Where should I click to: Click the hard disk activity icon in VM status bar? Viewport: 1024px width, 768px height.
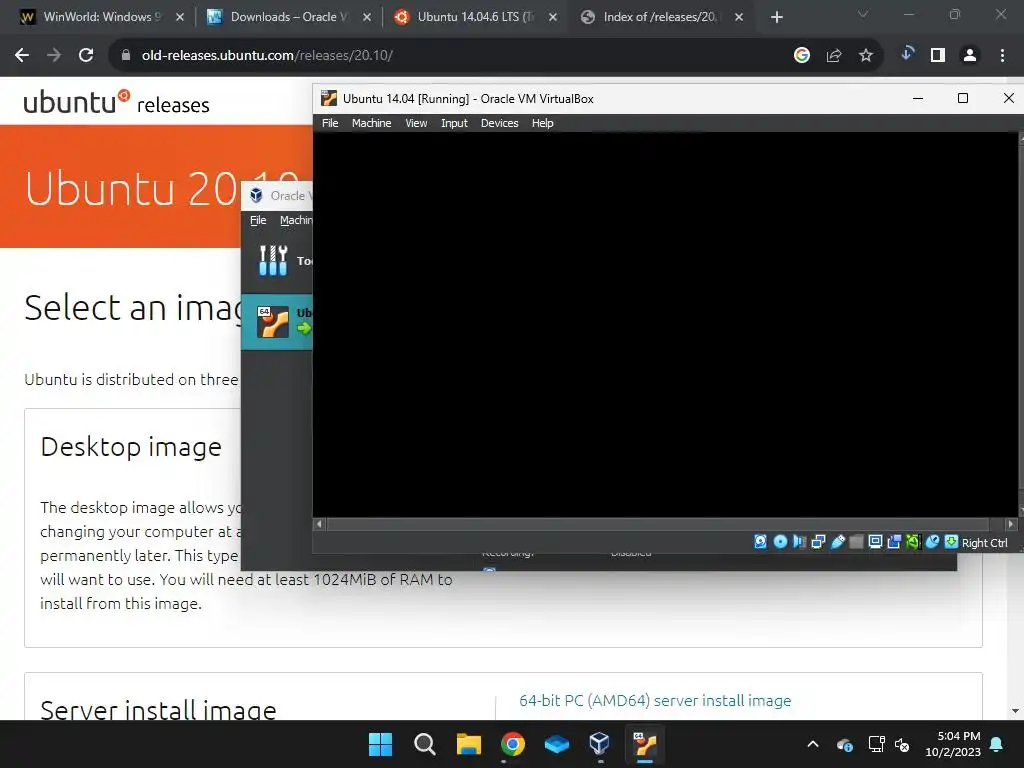pos(760,541)
